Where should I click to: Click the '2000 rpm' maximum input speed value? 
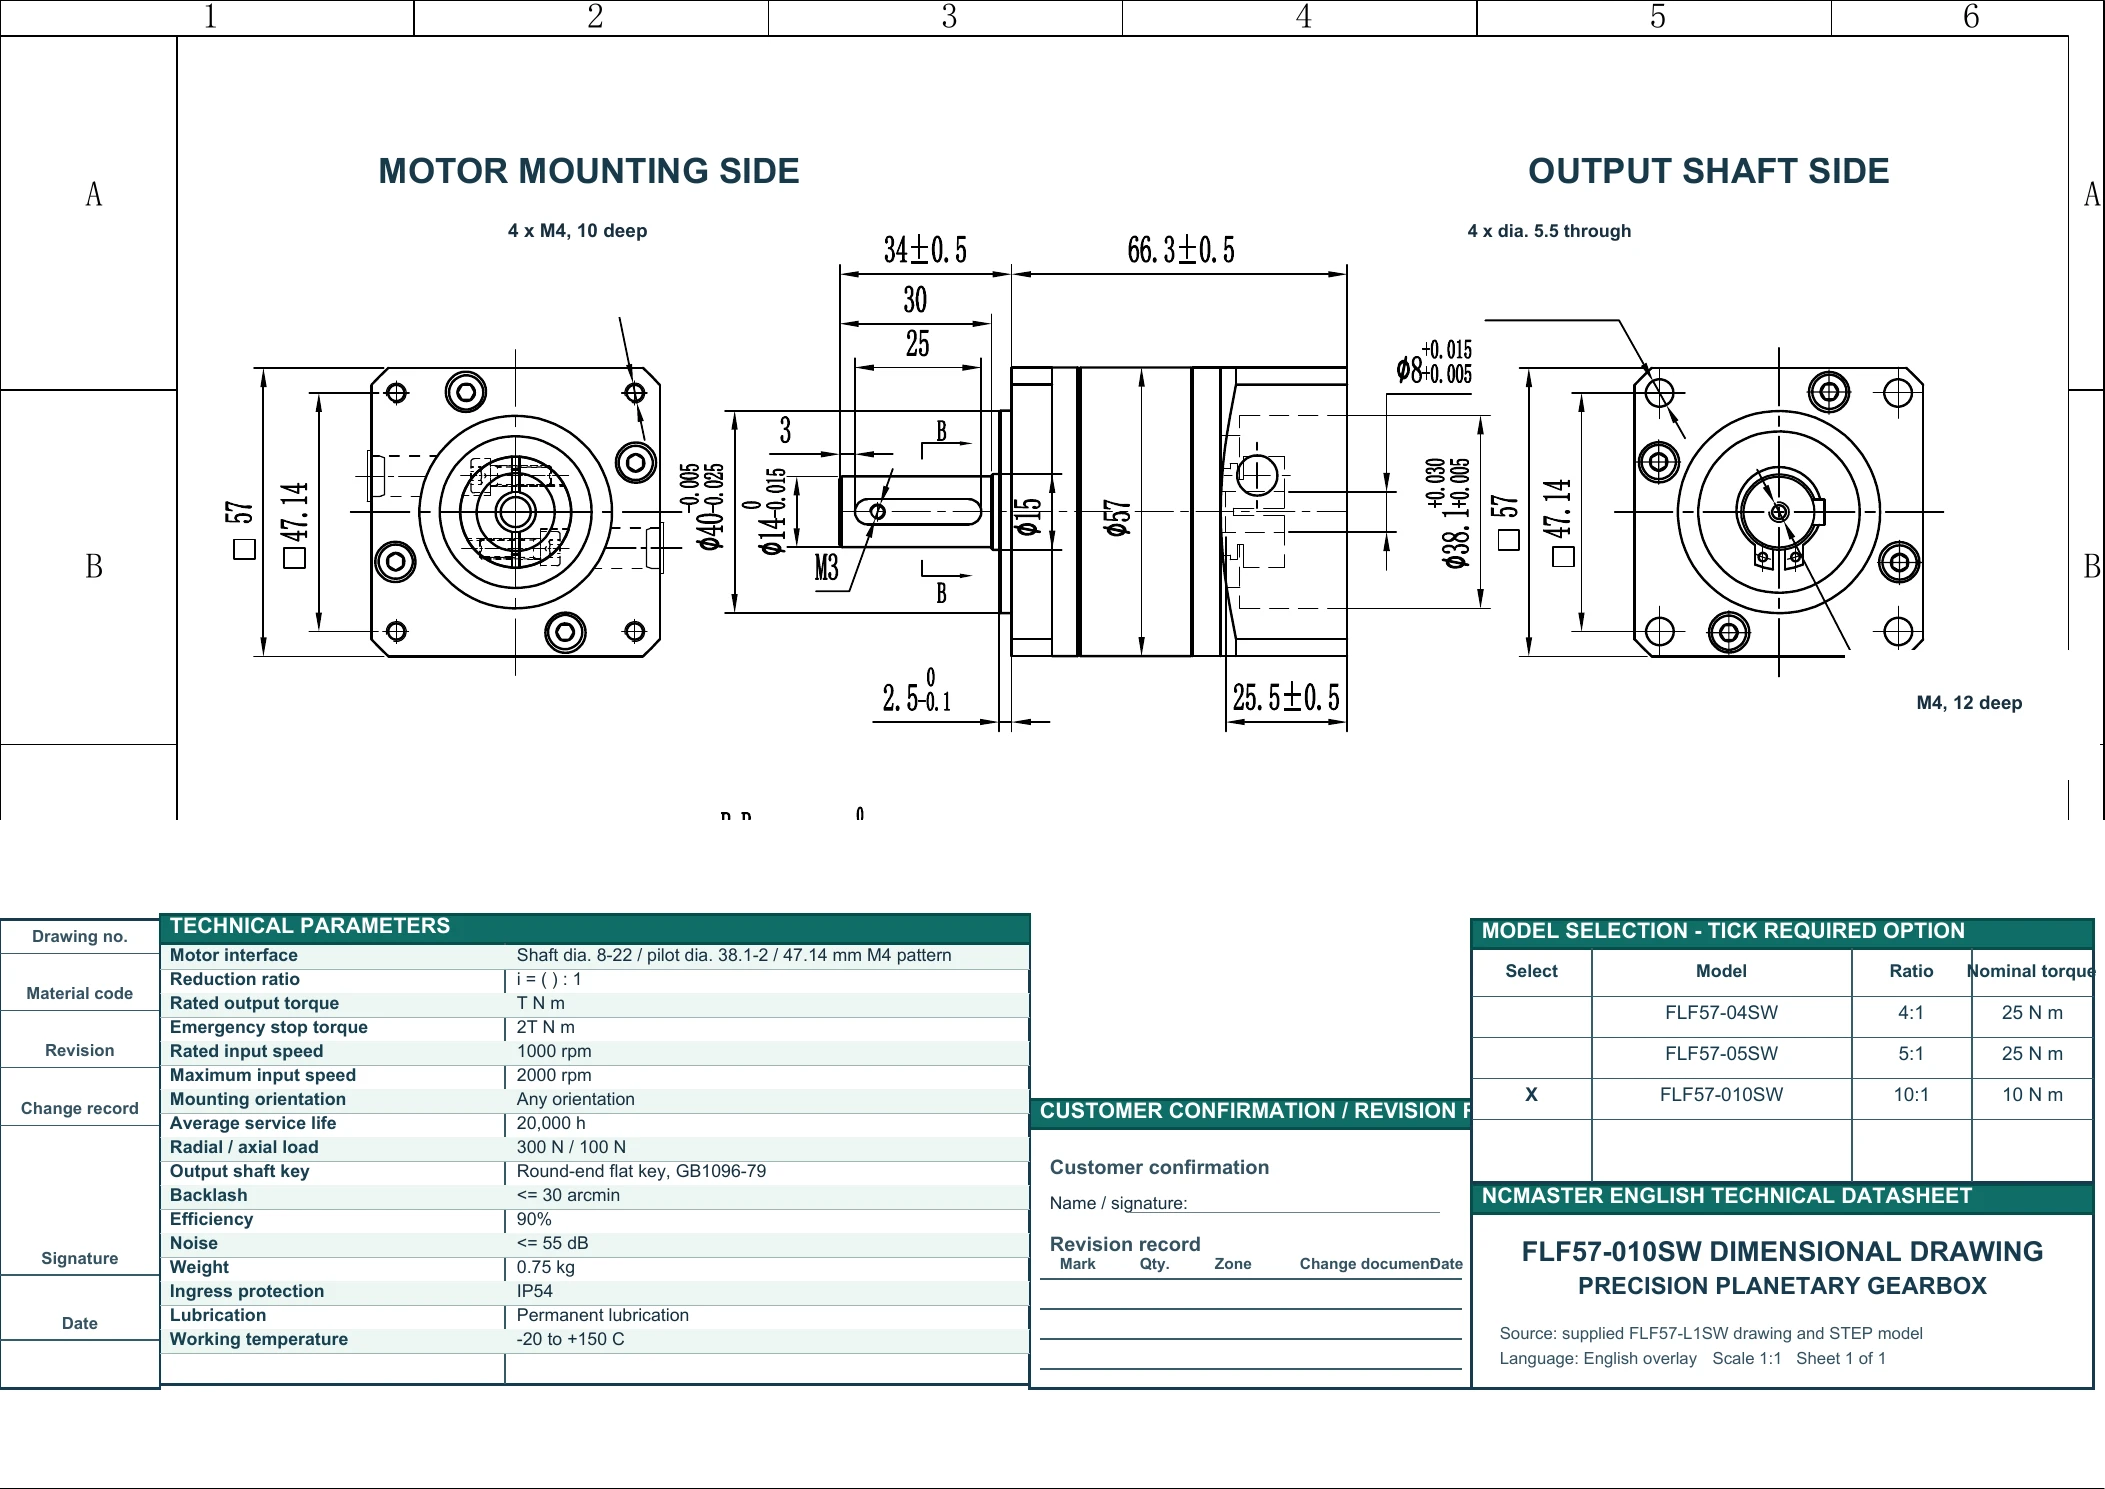point(554,1075)
